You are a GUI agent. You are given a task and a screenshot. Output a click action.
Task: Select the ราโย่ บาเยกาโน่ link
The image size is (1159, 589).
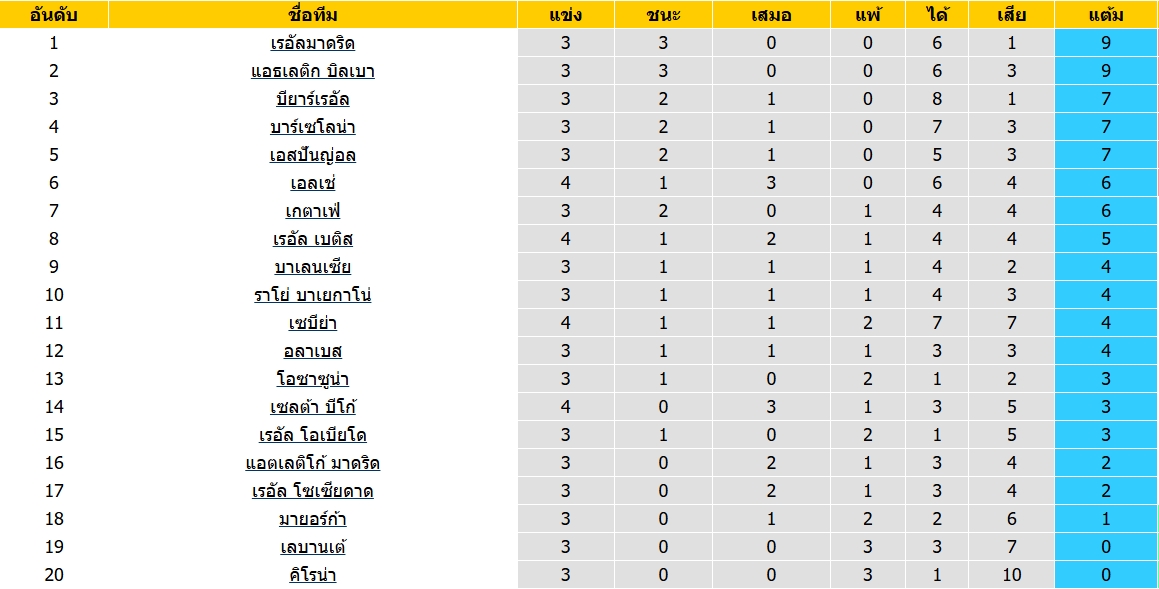coord(313,295)
